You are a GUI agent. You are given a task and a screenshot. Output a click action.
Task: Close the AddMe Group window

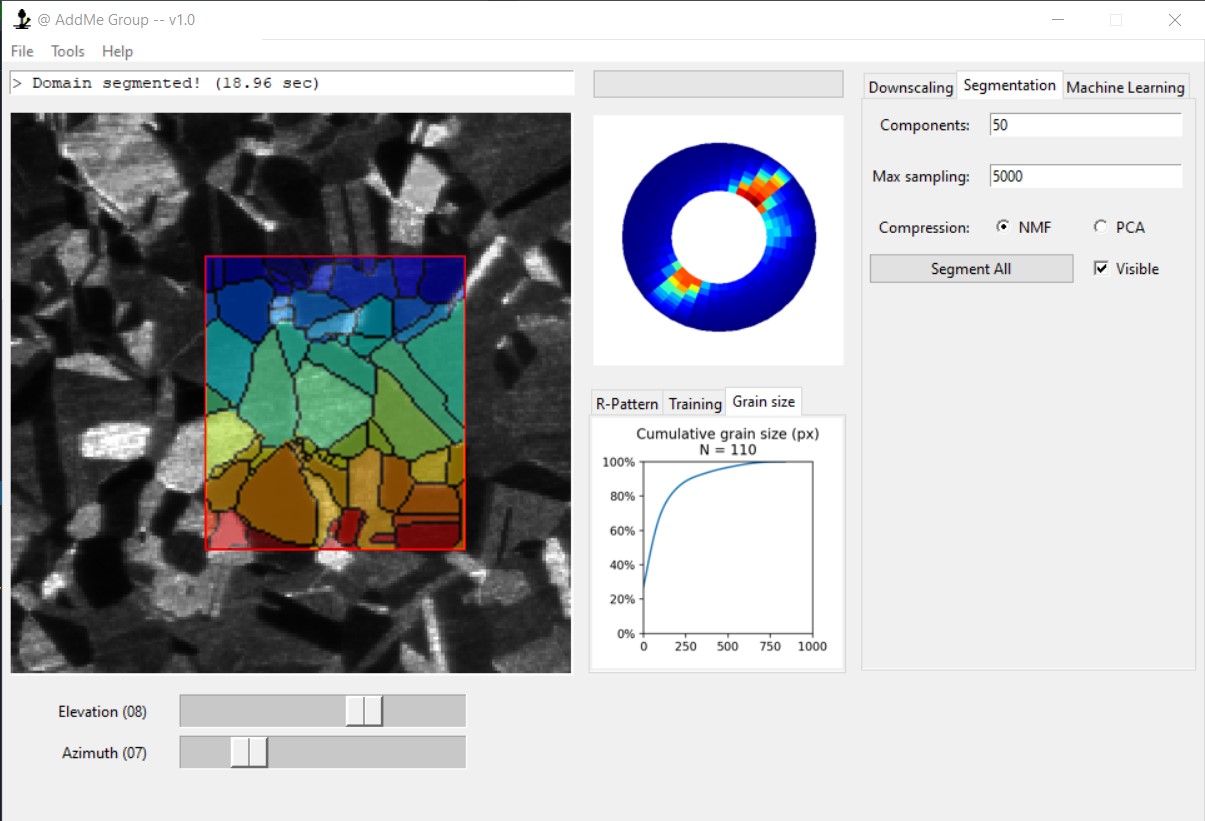pos(1175,20)
